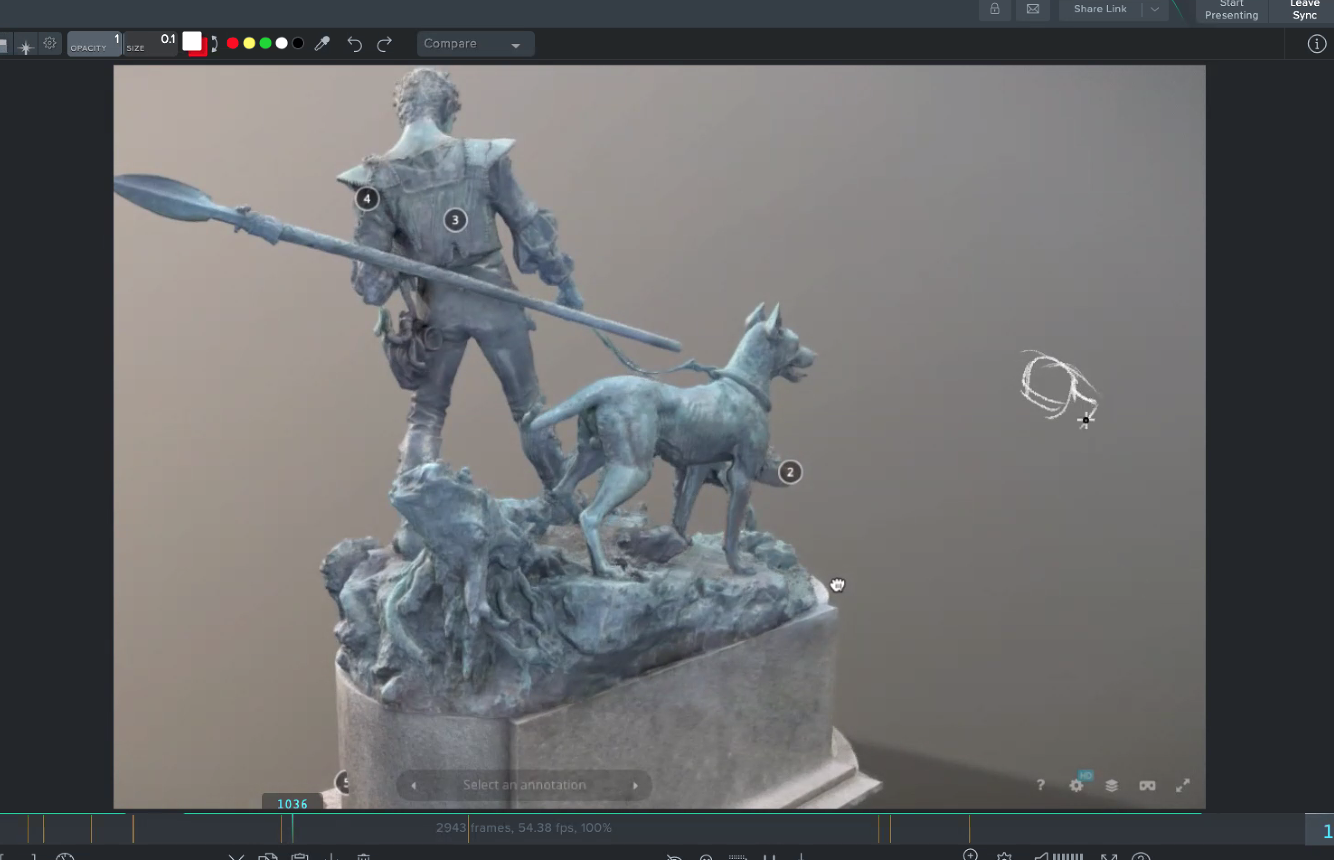Open the 3D viewer help question mark
Screen dimensions: 1334x860
pyautogui.click(x=1040, y=785)
